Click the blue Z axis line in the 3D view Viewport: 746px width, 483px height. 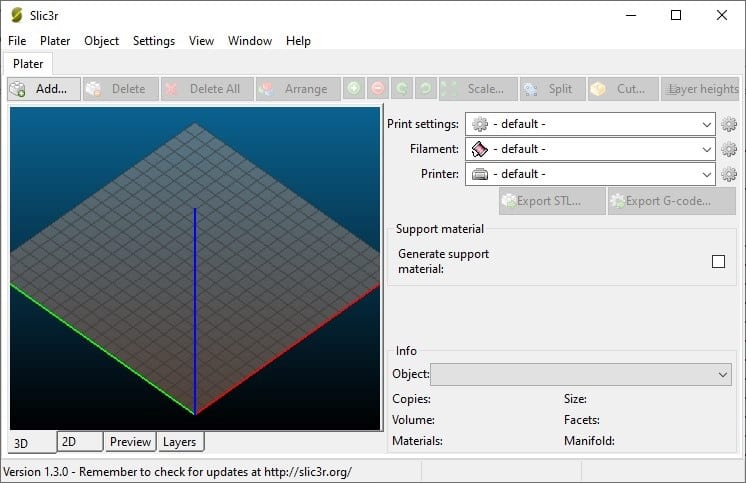[x=195, y=311]
